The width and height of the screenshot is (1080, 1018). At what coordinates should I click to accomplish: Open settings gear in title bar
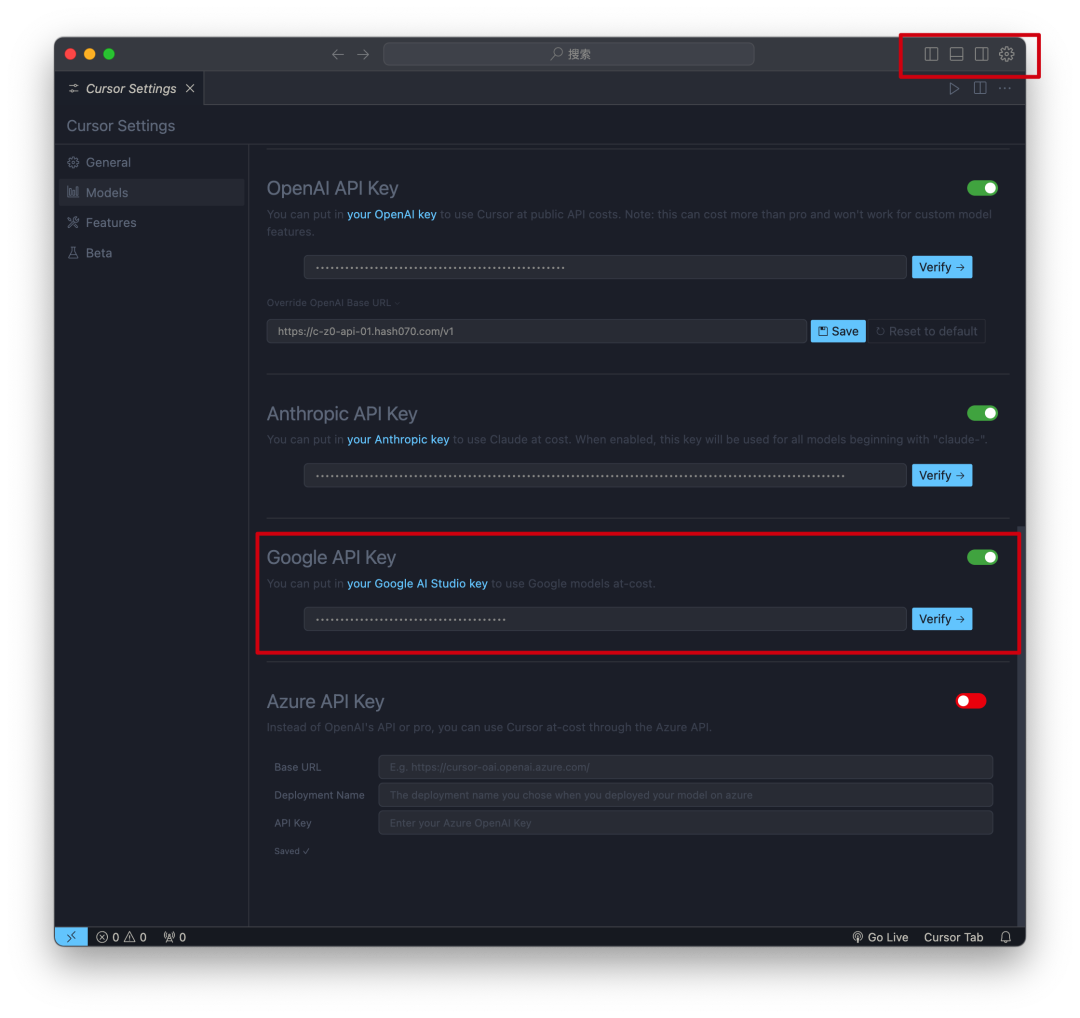(x=1007, y=54)
